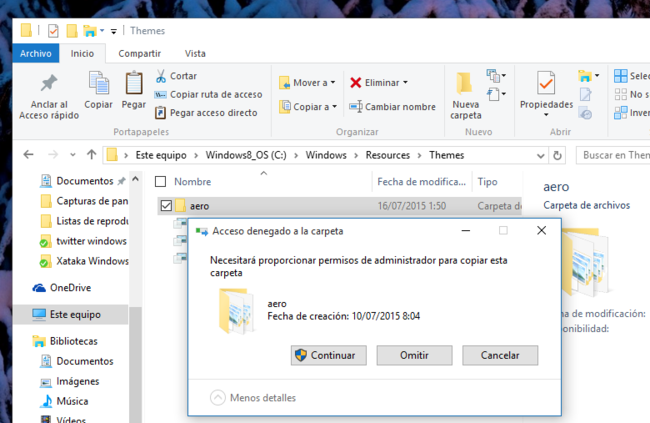The width and height of the screenshot is (650, 423).
Task: Open the Mover a dropdown
Action: click(307, 83)
